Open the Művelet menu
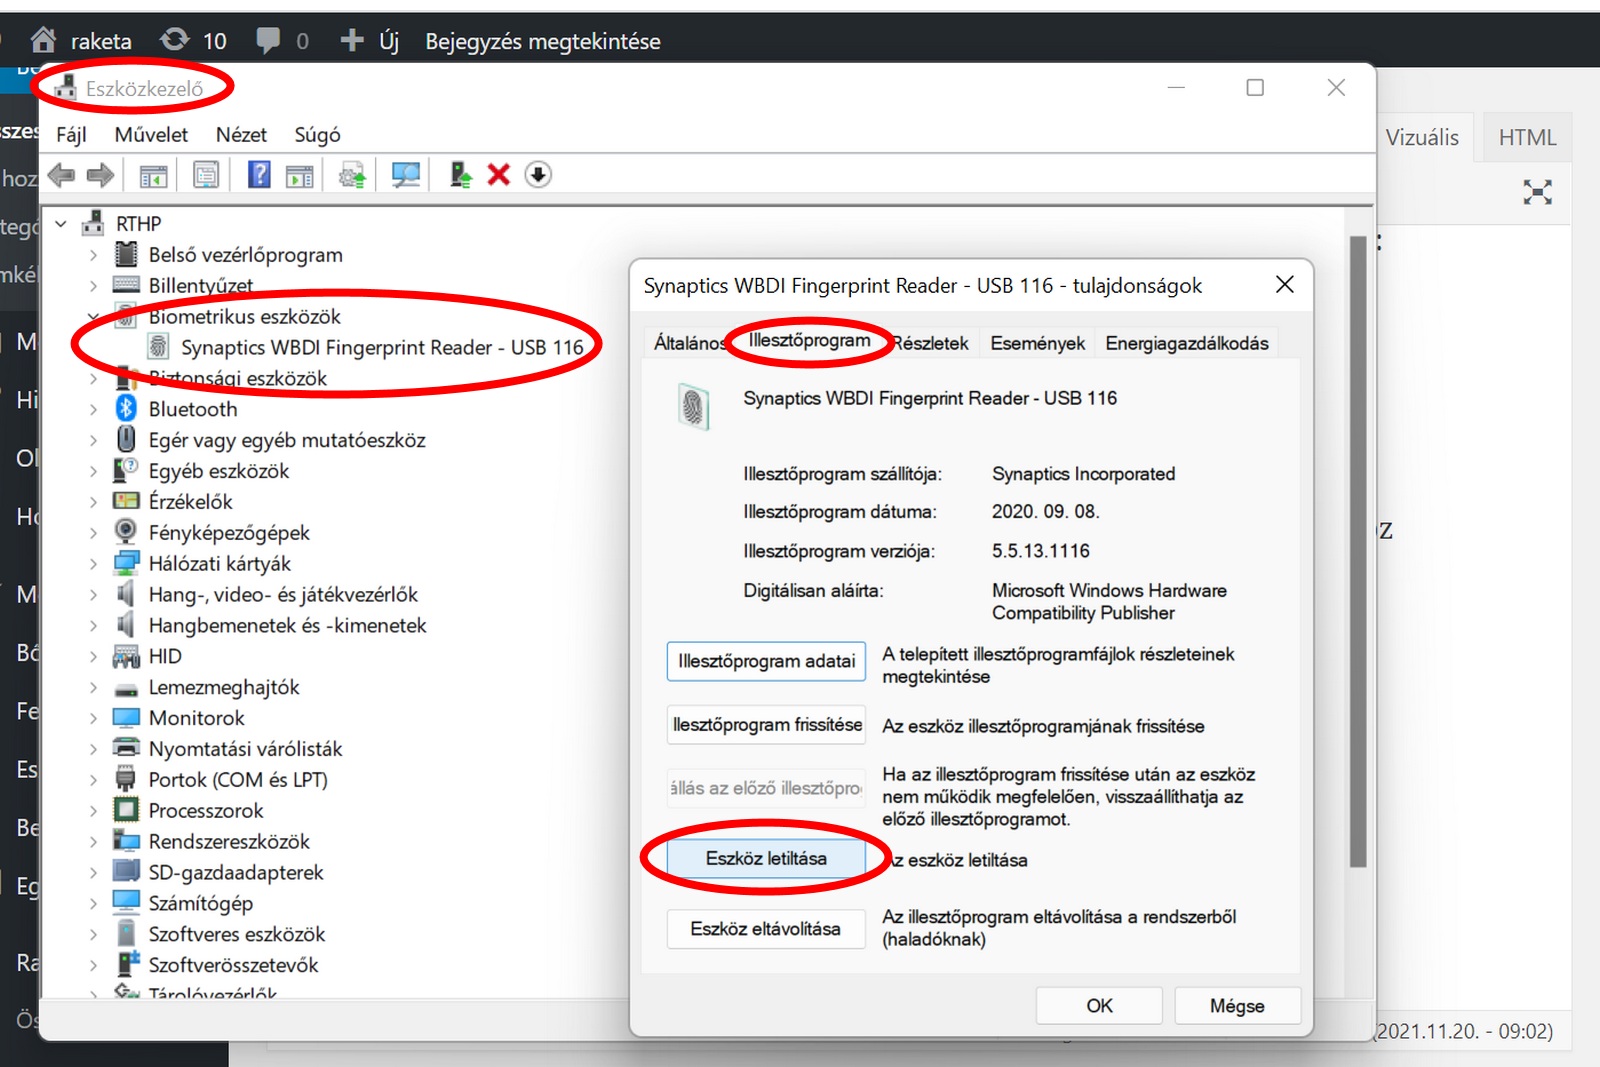 pyautogui.click(x=151, y=135)
